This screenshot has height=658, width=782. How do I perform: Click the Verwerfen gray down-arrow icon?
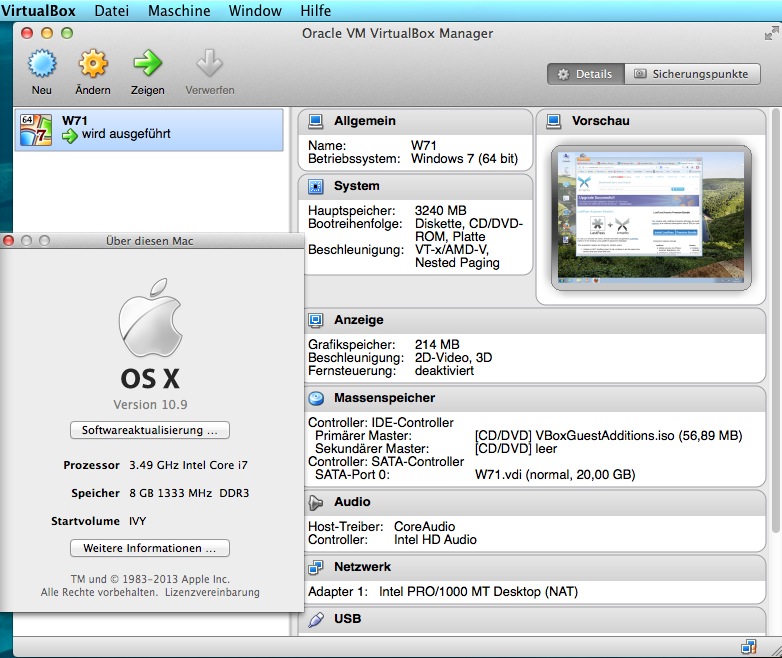pos(209,63)
